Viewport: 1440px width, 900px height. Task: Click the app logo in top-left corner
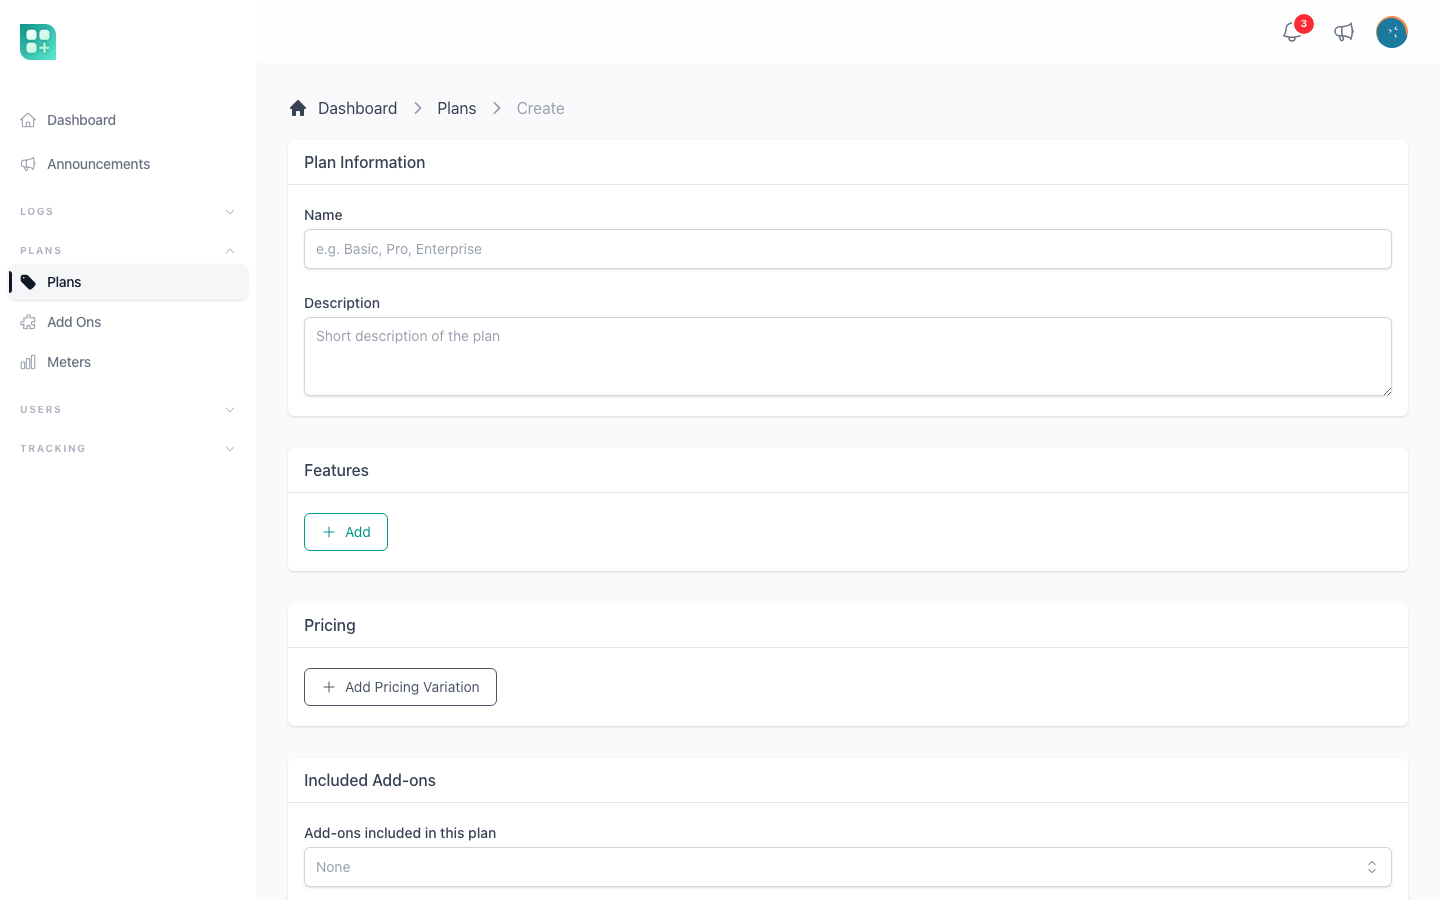(x=38, y=42)
